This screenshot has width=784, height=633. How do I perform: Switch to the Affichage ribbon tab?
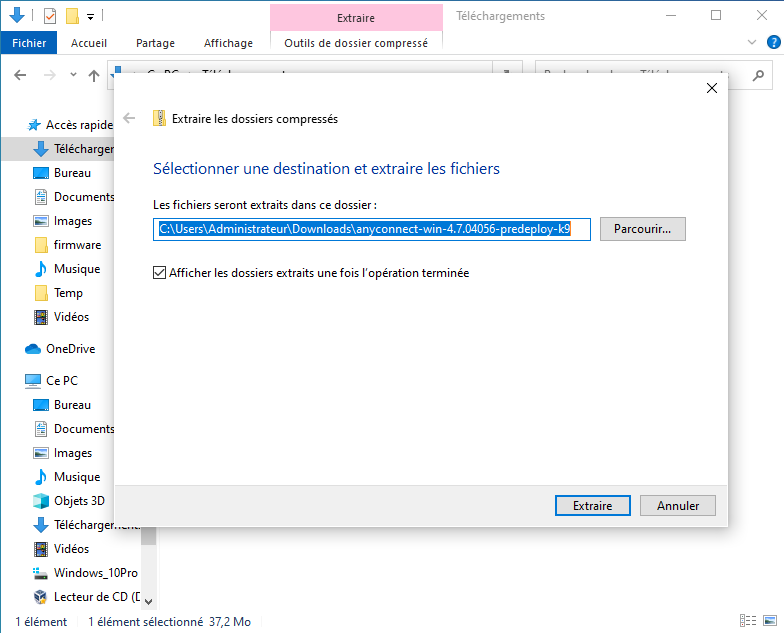click(228, 43)
